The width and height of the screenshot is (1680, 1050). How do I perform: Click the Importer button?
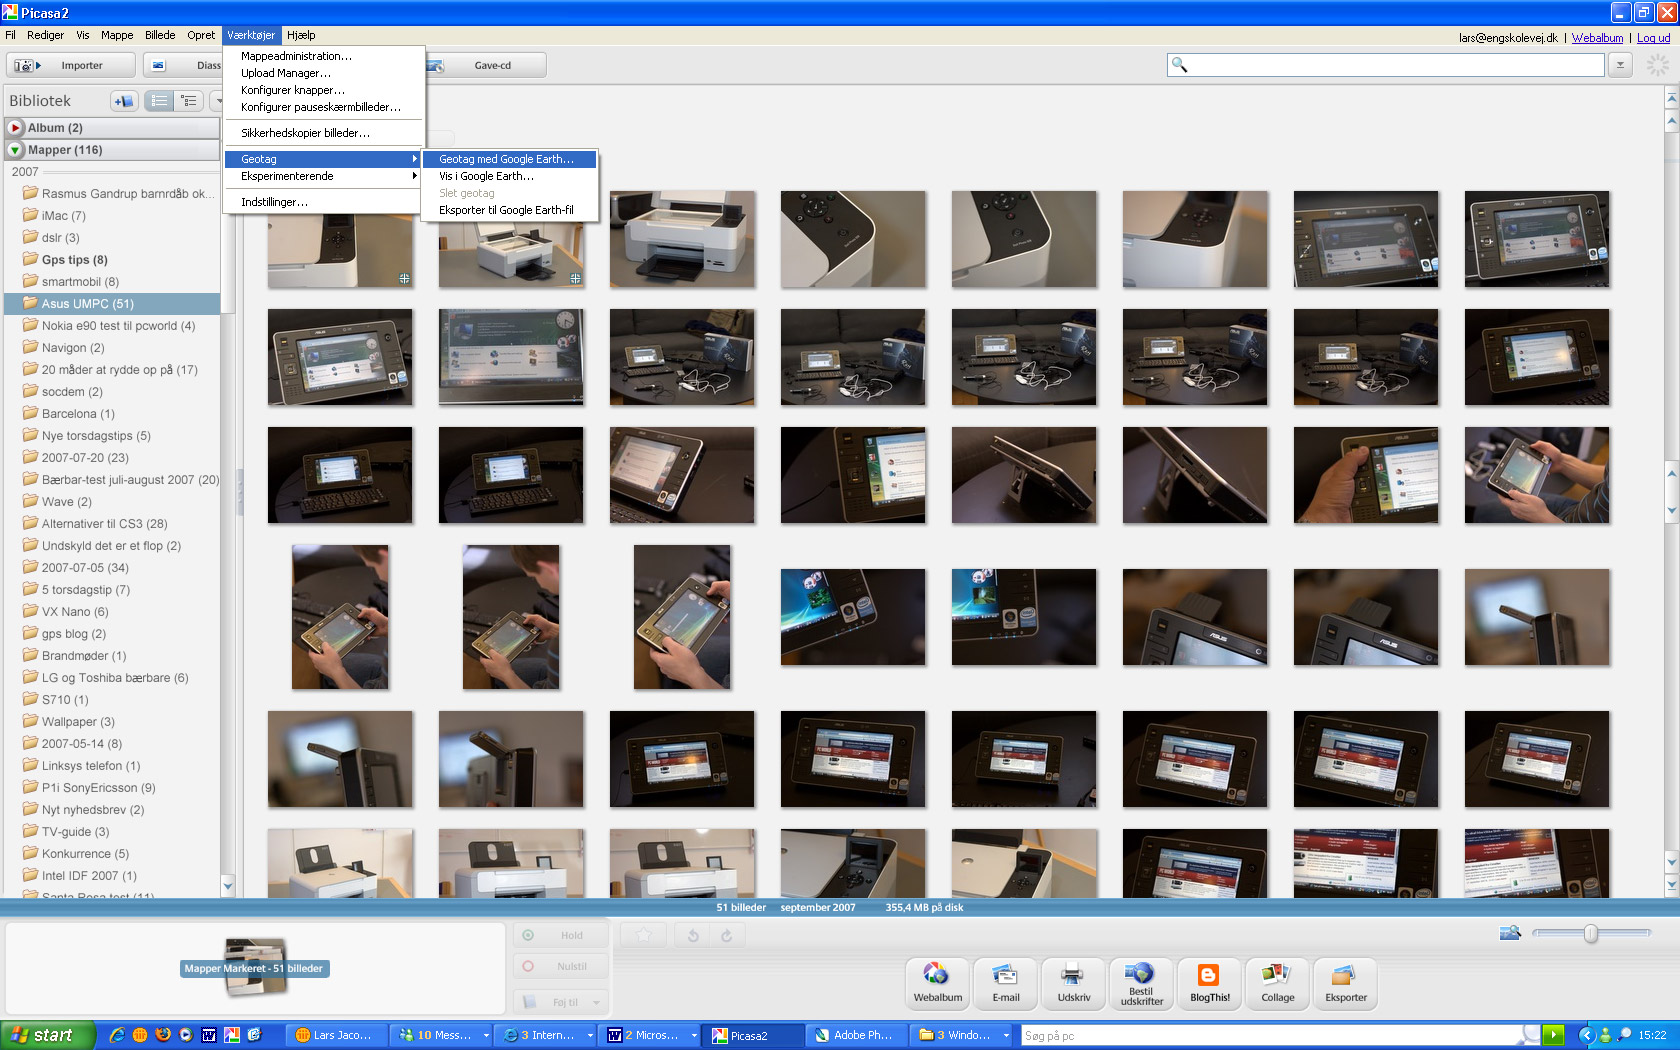pos(71,65)
